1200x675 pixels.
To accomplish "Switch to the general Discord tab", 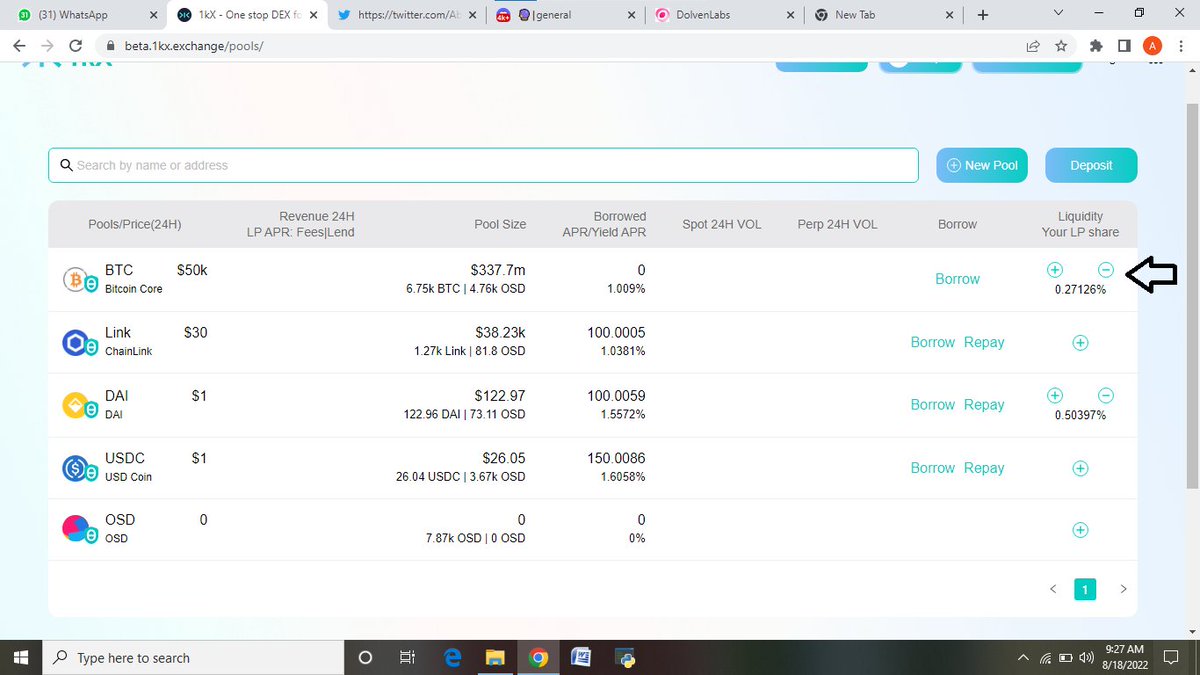I will click(566, 15).
